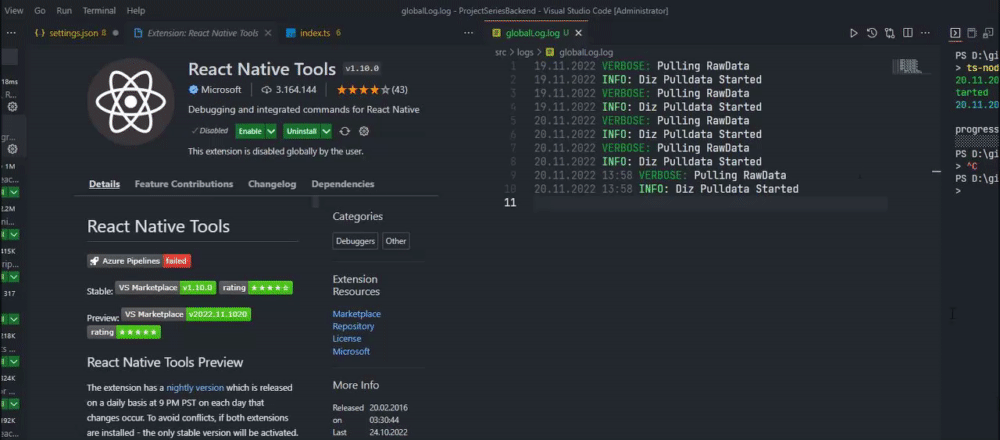1000x440 pixels.
Task: Close the globalLog.log tab
Action: click(578, 33)
